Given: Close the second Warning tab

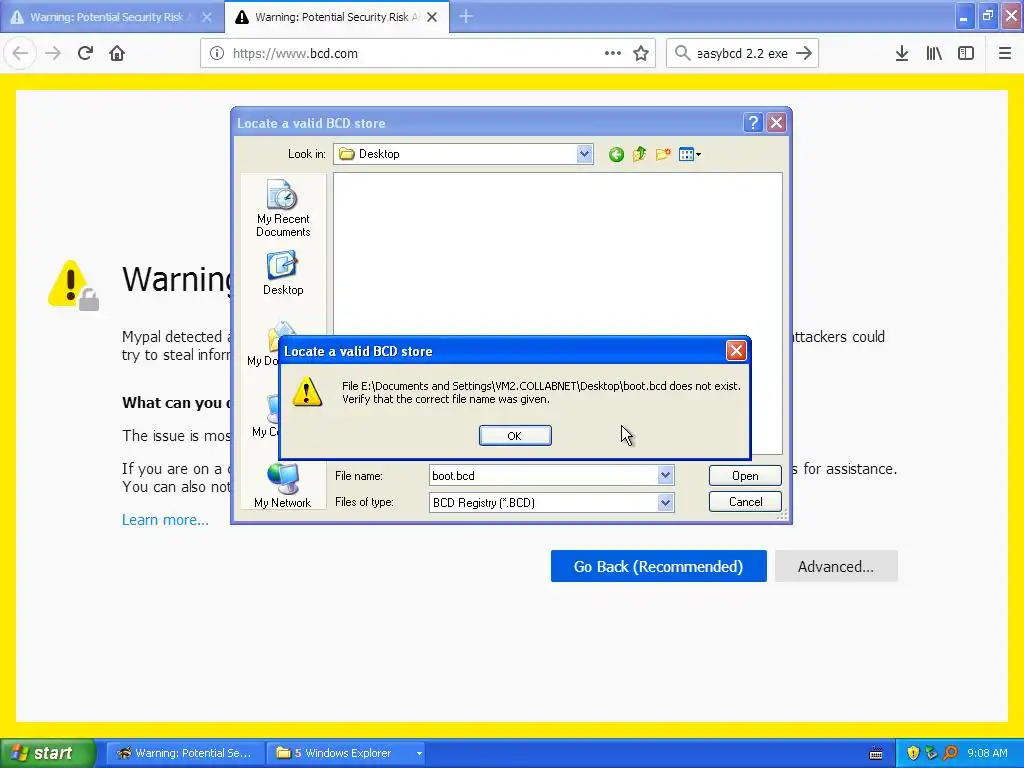Looking at the screenshot, I should (432, 17).
